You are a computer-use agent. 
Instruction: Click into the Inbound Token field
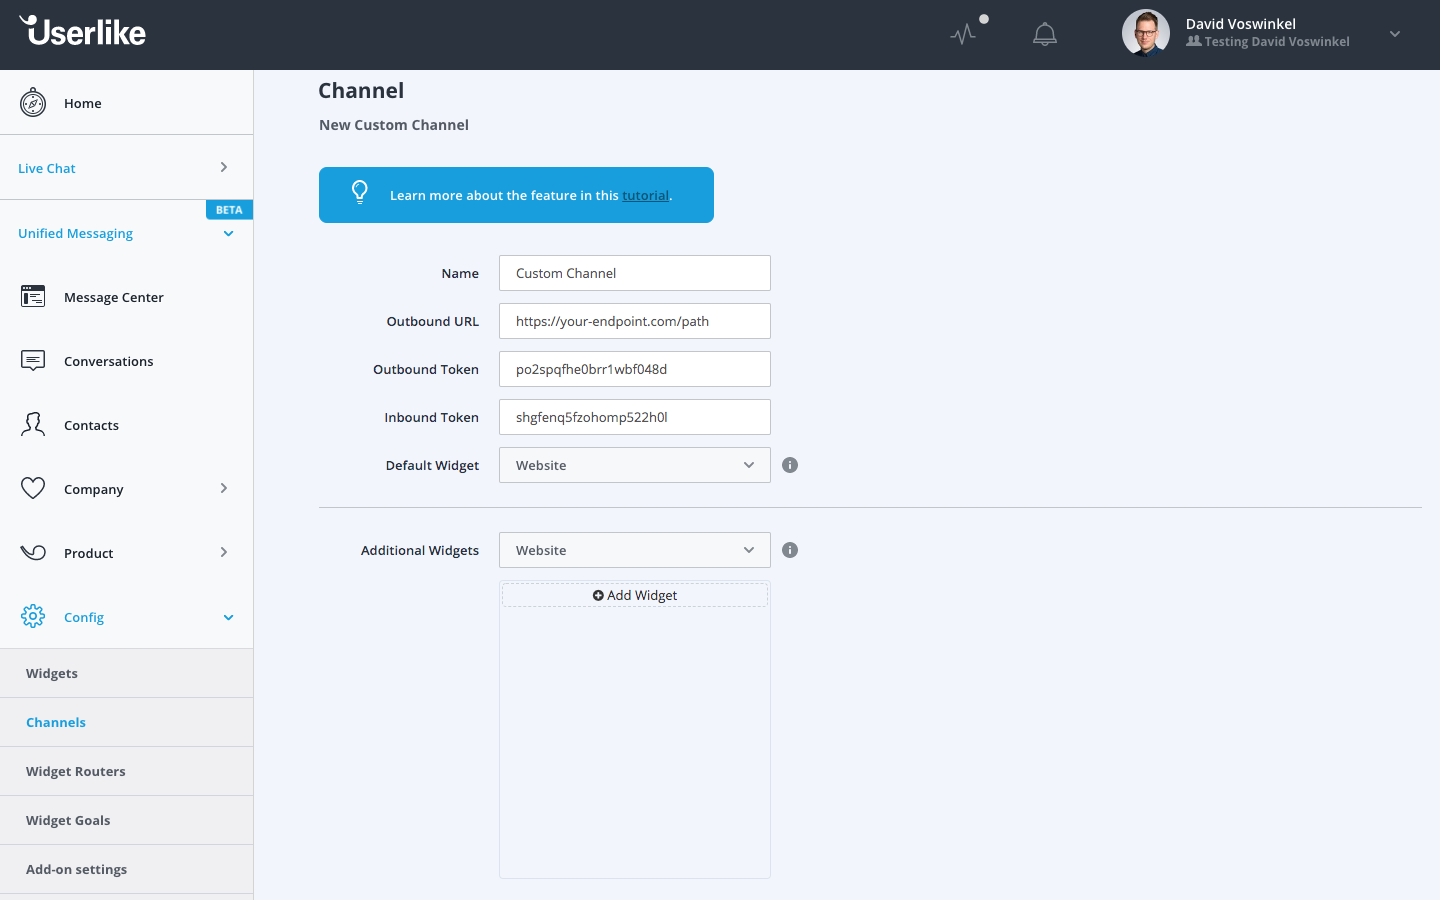(635, 417)
